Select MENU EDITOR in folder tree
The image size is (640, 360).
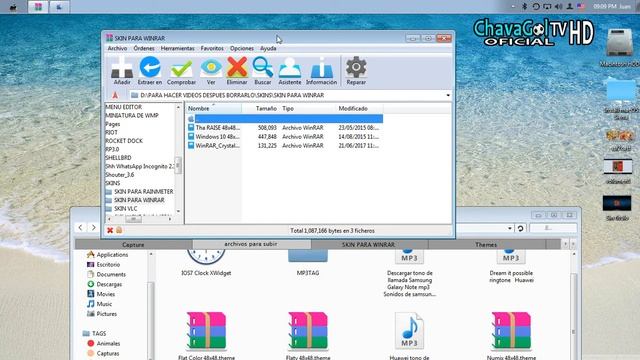coord(124,107)
